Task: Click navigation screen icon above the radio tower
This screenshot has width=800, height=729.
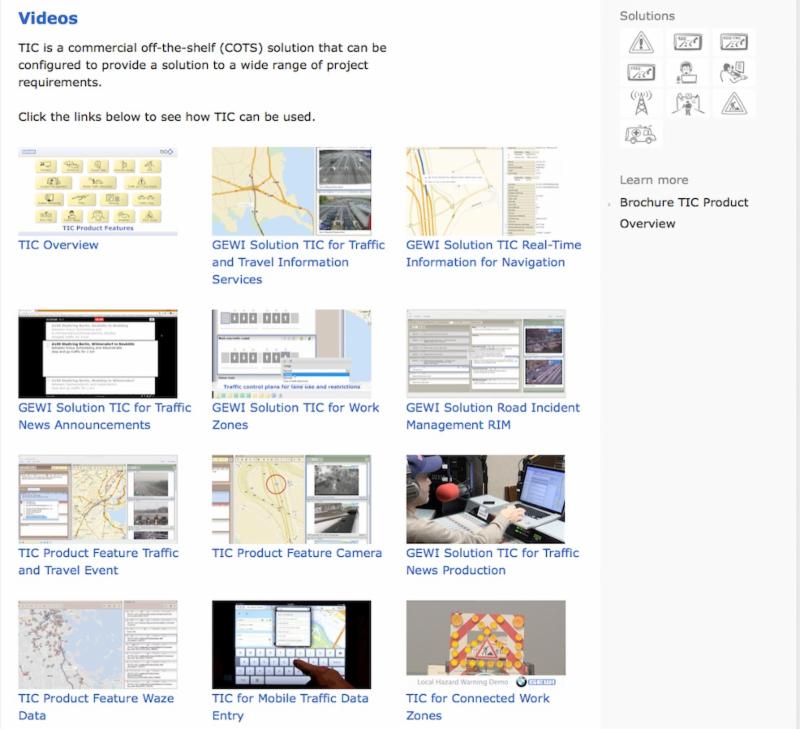Action: [641, 72]
